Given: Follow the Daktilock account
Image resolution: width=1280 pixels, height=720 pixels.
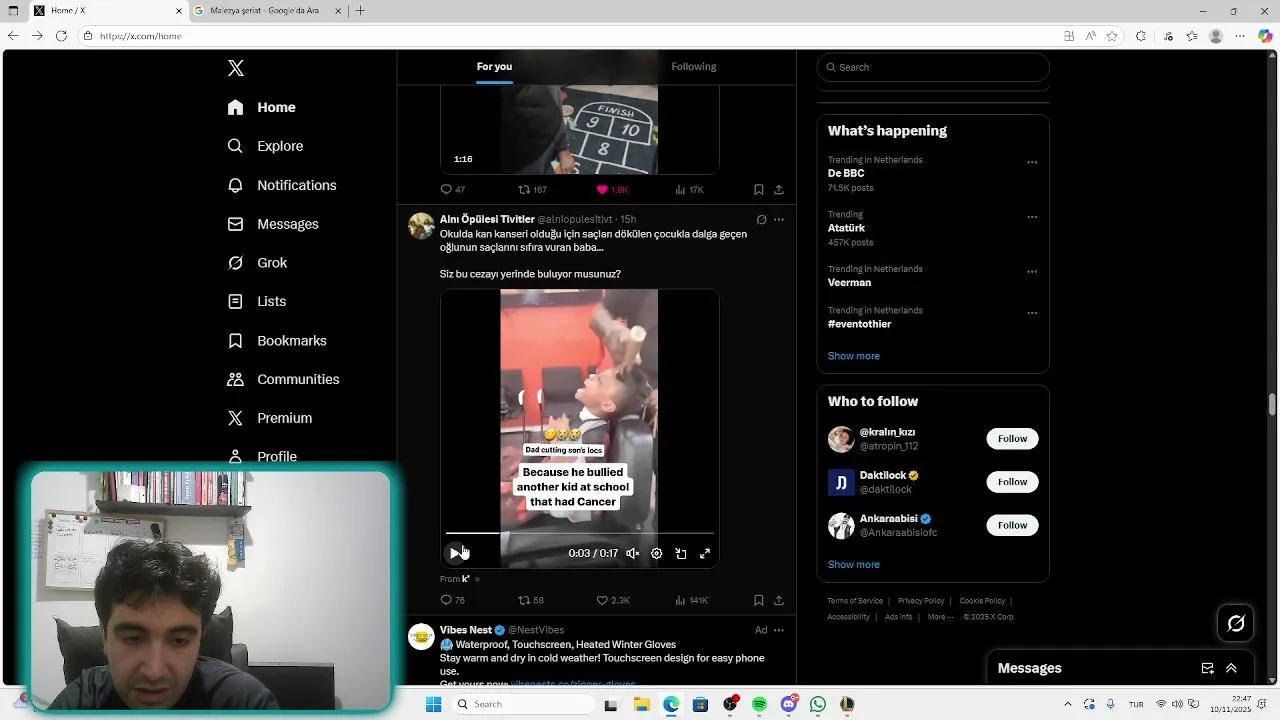Looking at the screenshot, I should [1012, 482].
